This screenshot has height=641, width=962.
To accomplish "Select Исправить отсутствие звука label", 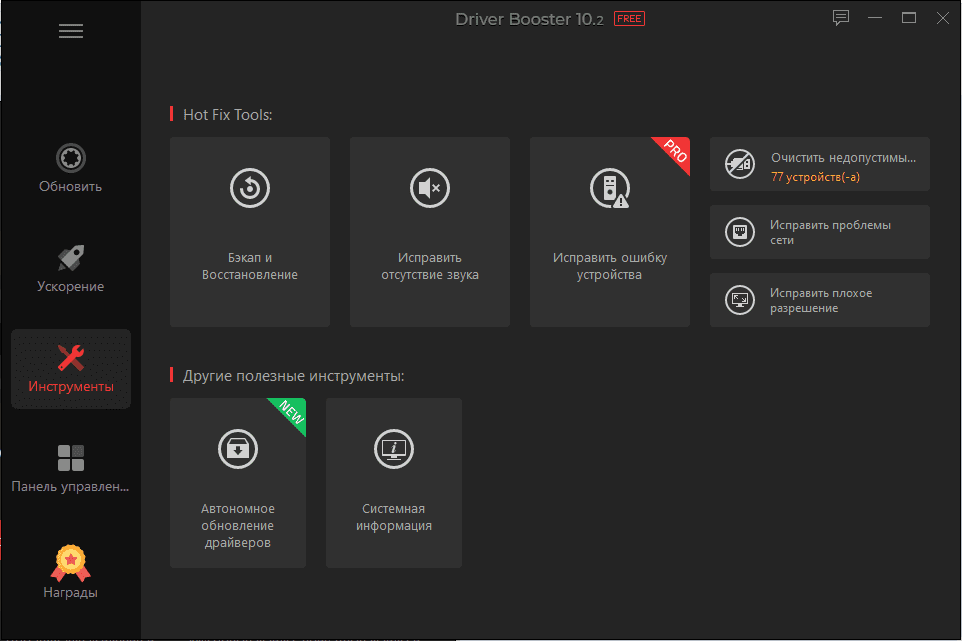I will coord(429,266).
